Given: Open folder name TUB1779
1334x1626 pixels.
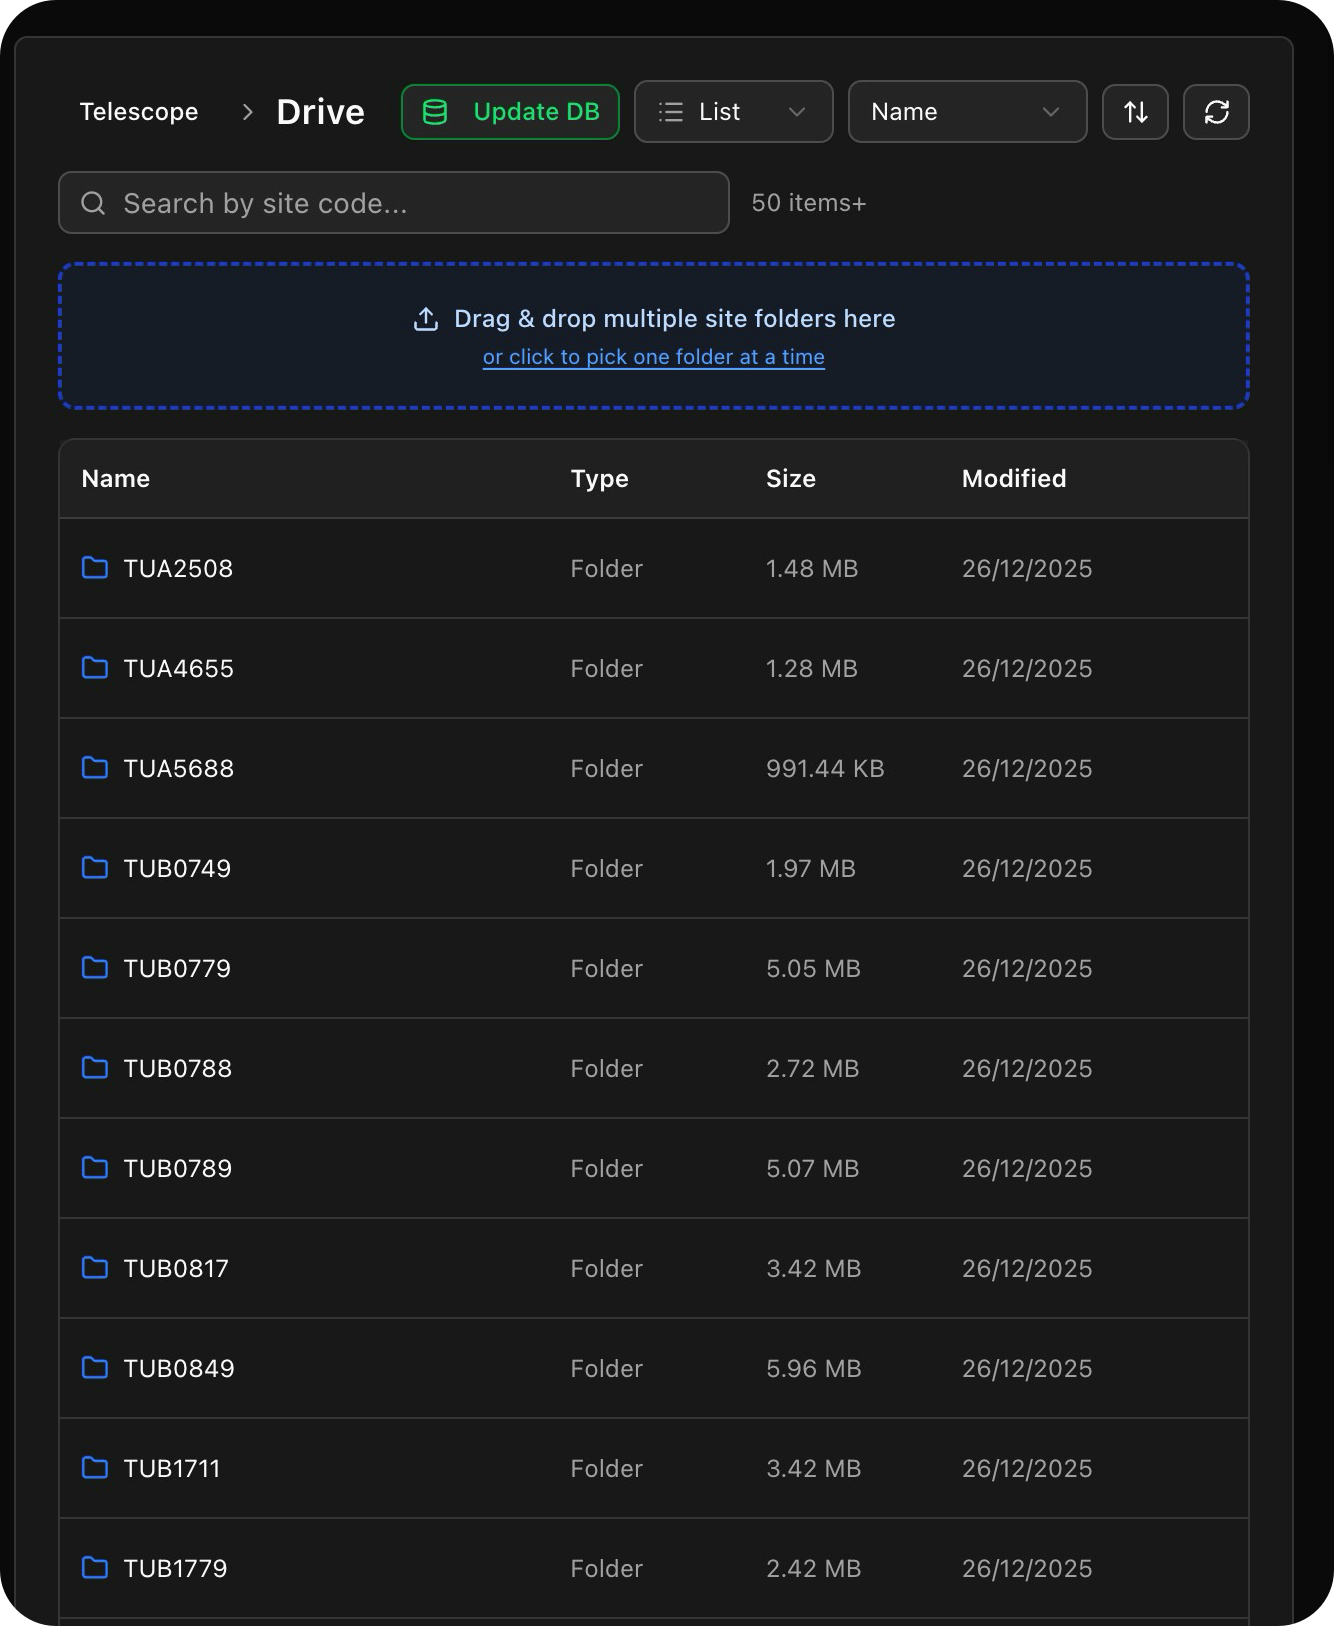Looking at the screenshot, I should [176, 1569].
